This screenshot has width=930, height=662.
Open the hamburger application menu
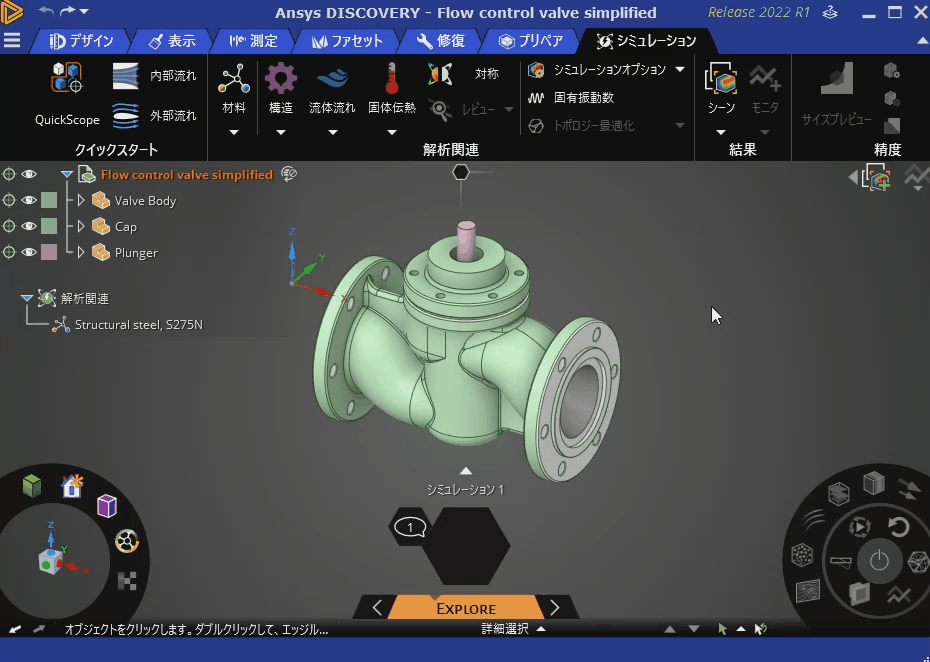coord(12,40)
